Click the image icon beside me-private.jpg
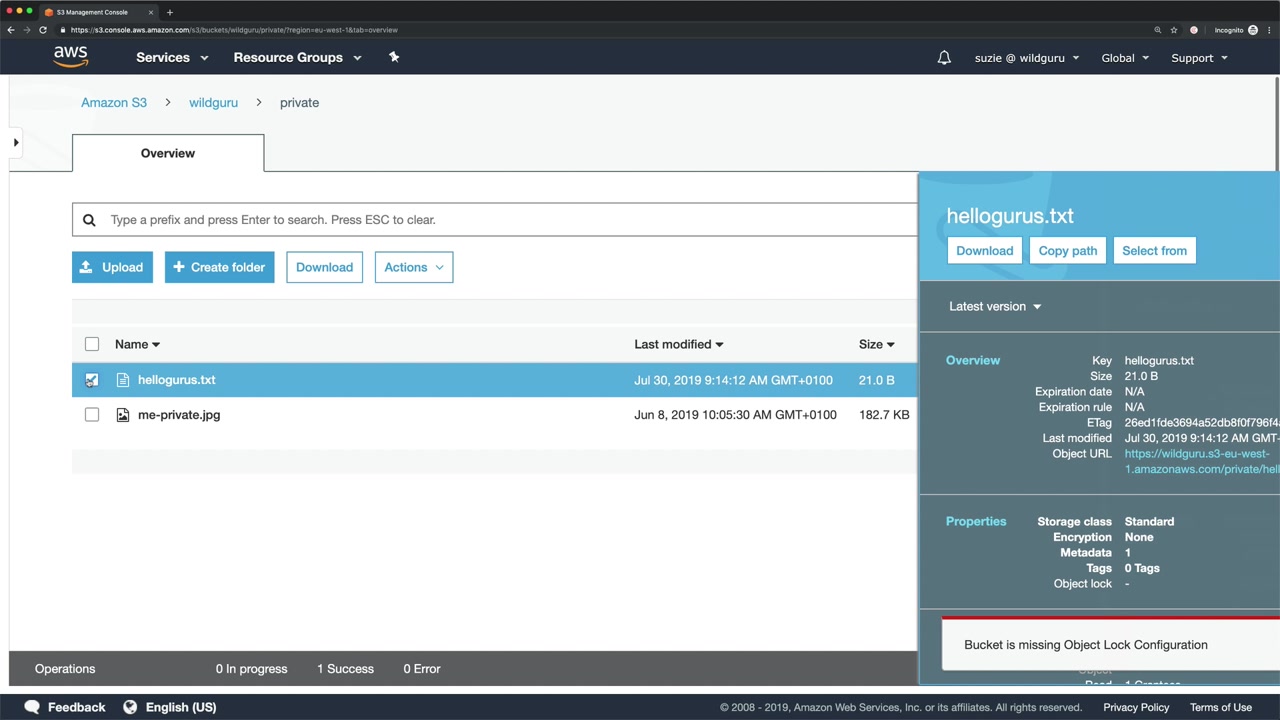Viewport: 1280px width, 720px height. tap(123, 415)
